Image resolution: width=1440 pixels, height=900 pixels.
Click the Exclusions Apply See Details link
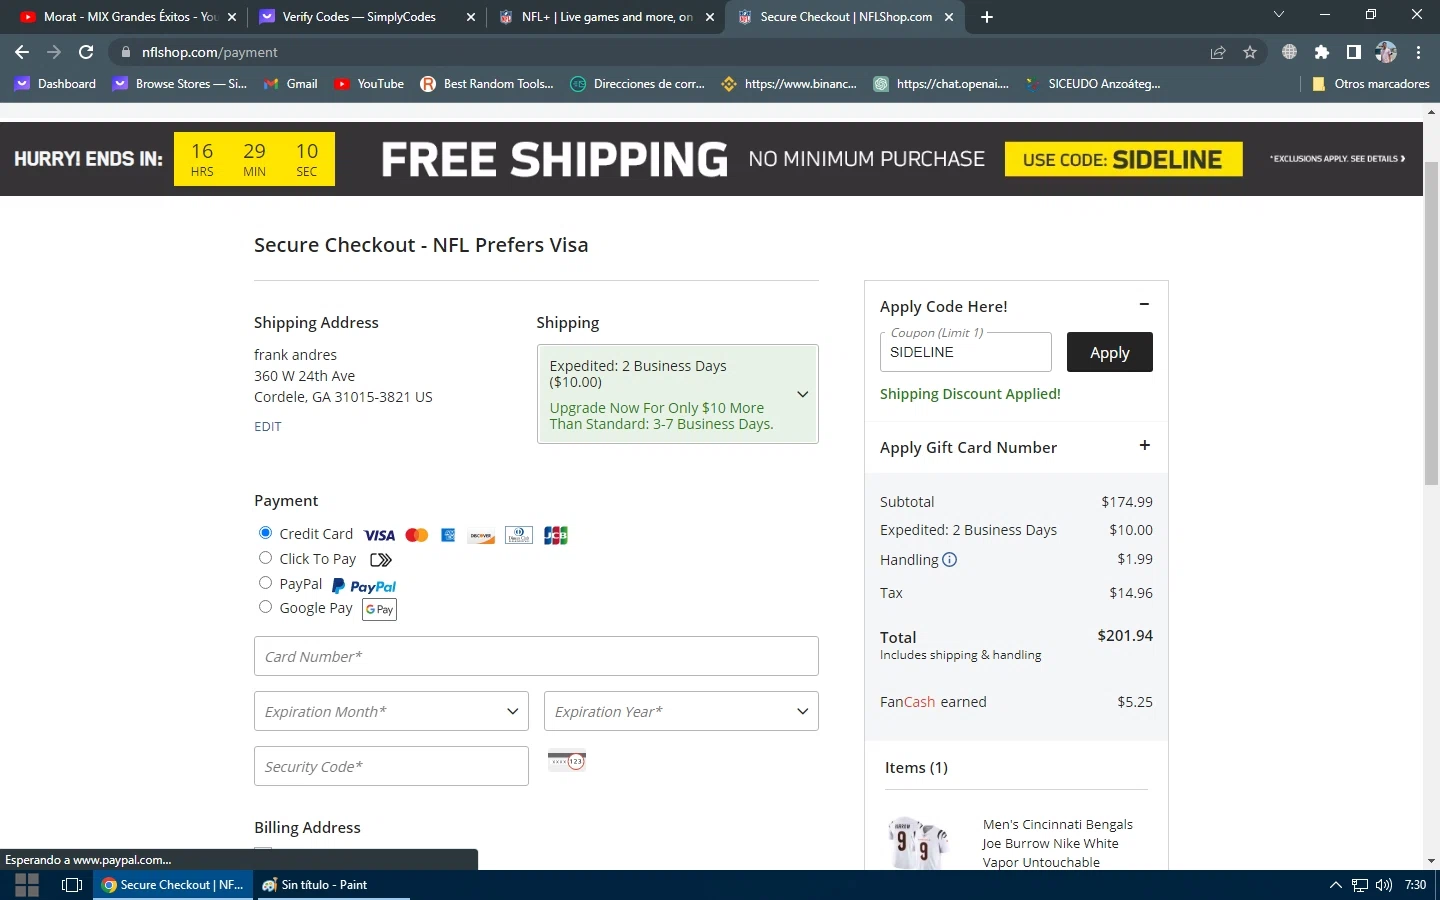[1337, 159]
